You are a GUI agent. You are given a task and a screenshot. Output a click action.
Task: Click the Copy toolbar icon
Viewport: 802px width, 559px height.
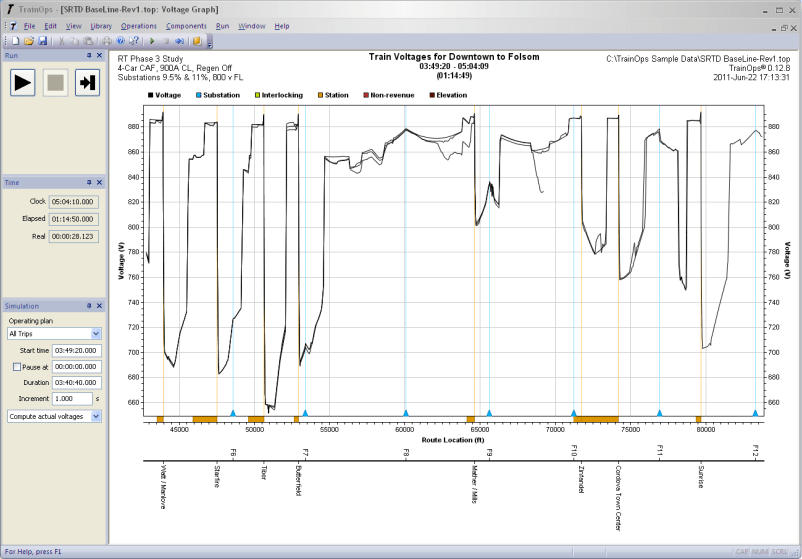point(75,41)
